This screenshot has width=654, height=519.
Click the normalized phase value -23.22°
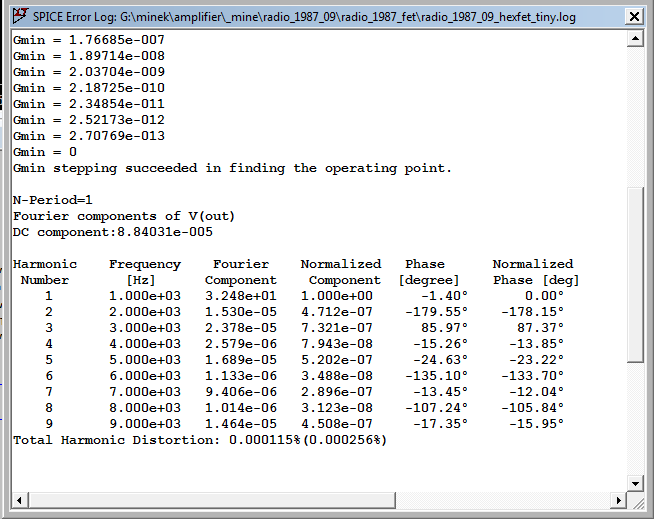click(x=537, y=360)
